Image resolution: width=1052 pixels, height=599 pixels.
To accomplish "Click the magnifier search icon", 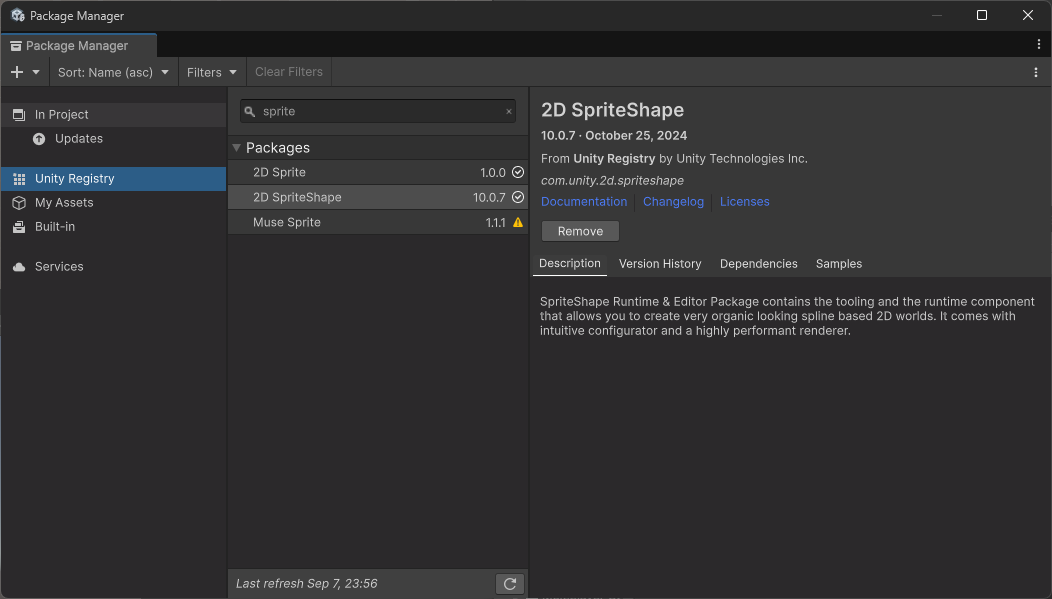I will (x=250, y=111).
